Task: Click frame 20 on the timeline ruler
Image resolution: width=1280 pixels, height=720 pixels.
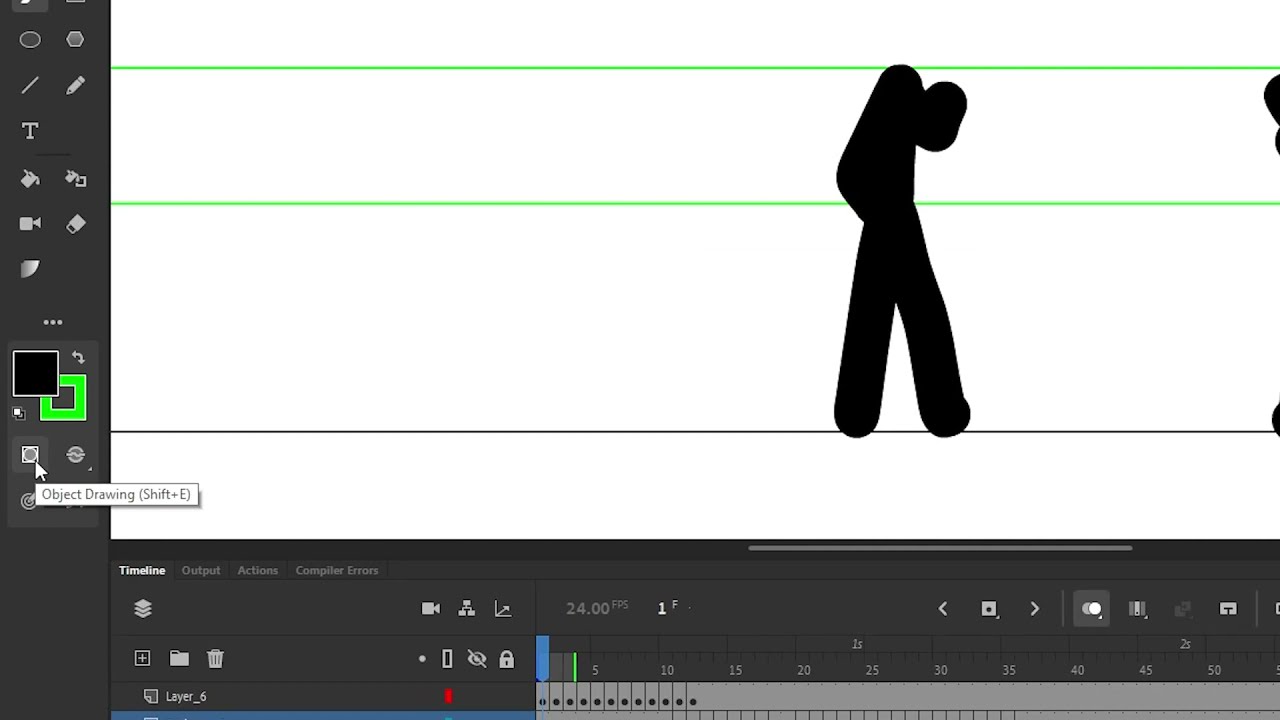Action: (803, 669)
